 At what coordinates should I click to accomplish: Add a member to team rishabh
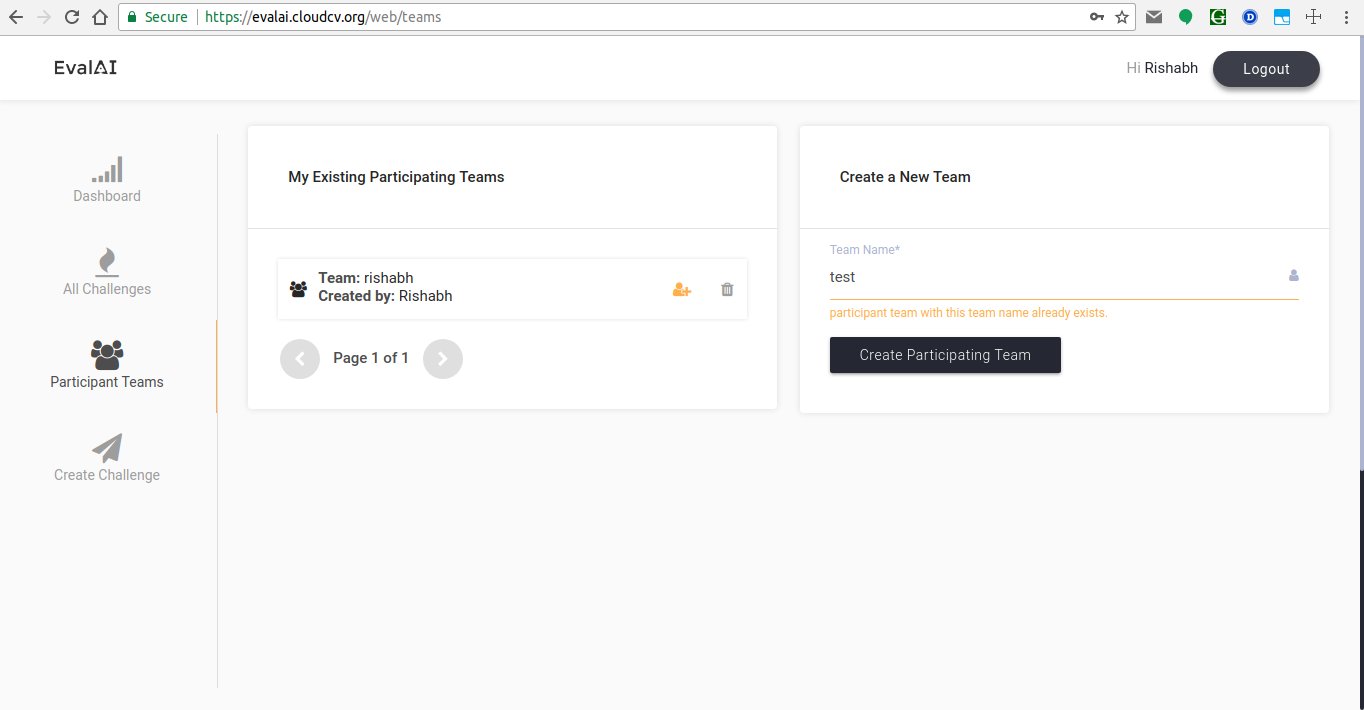pyautogui.click(x=682, y=289)
